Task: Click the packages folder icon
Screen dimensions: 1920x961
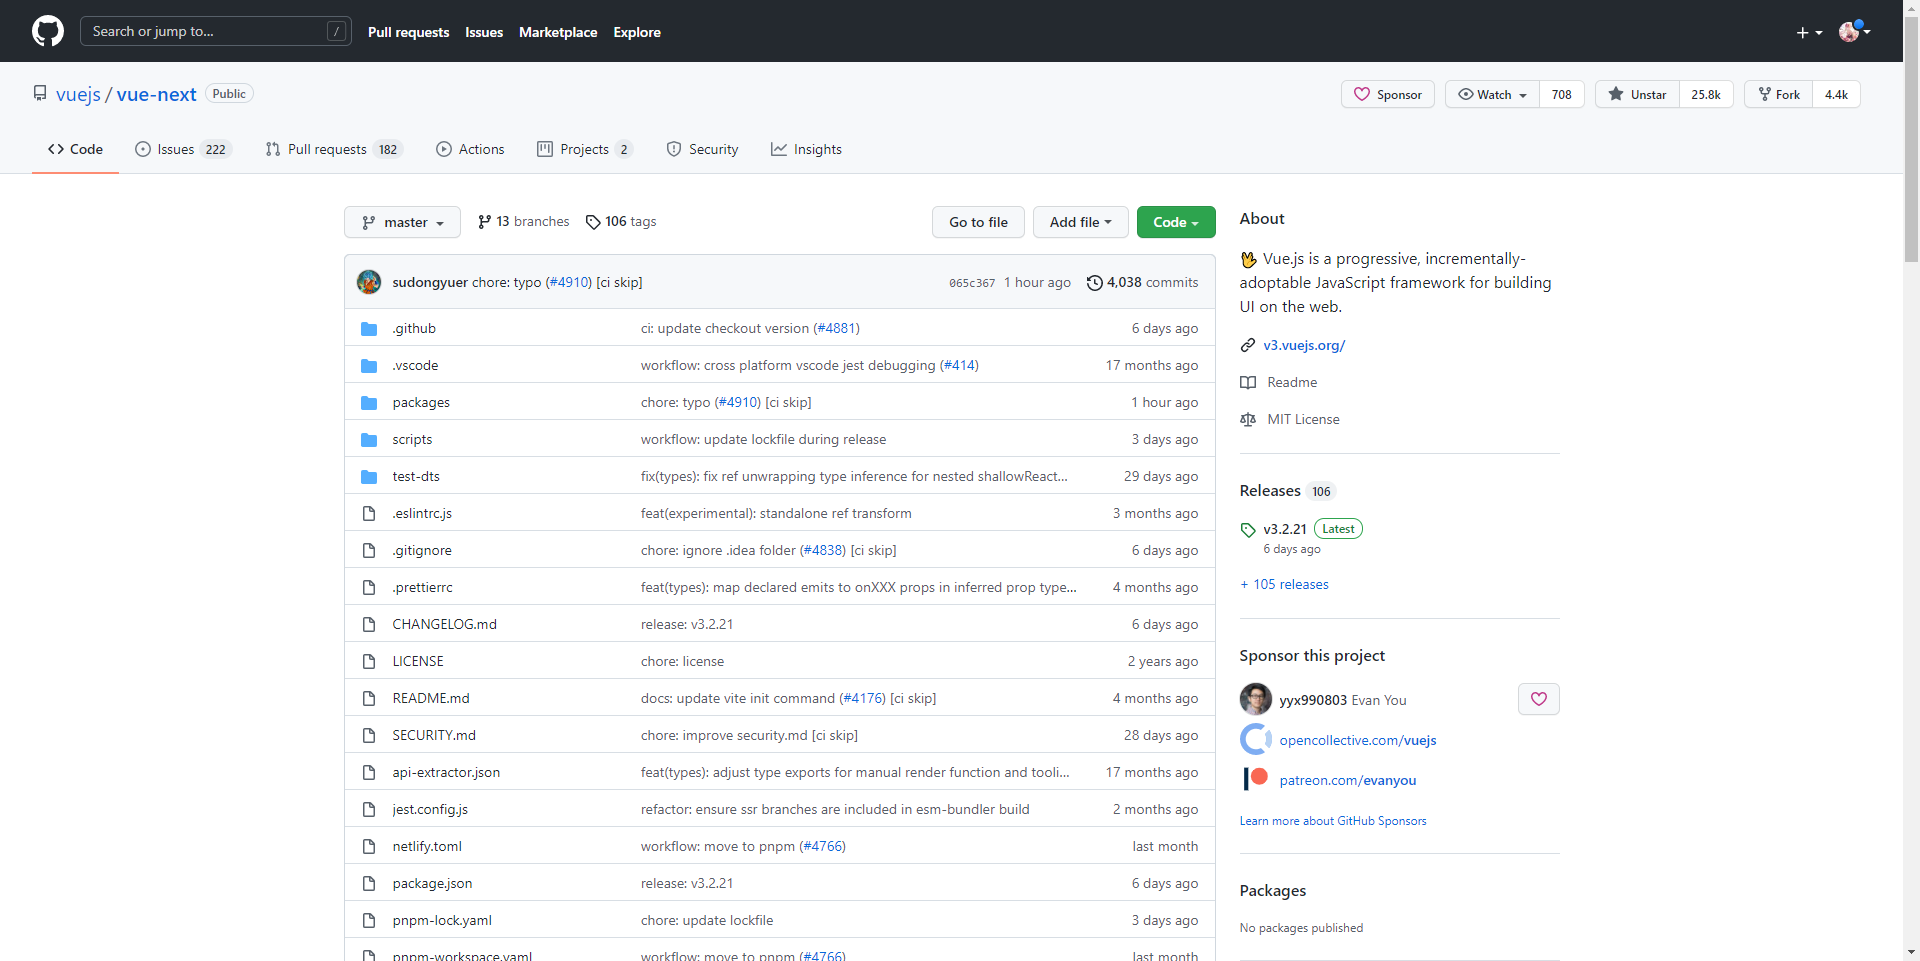Action: [369, 402]
